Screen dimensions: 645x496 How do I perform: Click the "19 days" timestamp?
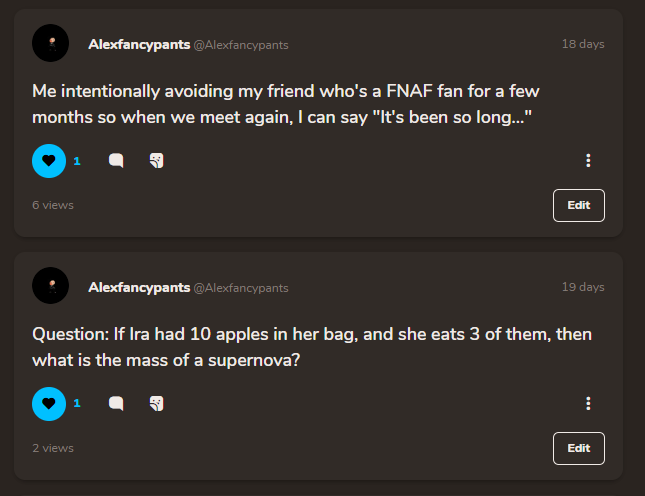pos(583,287)
